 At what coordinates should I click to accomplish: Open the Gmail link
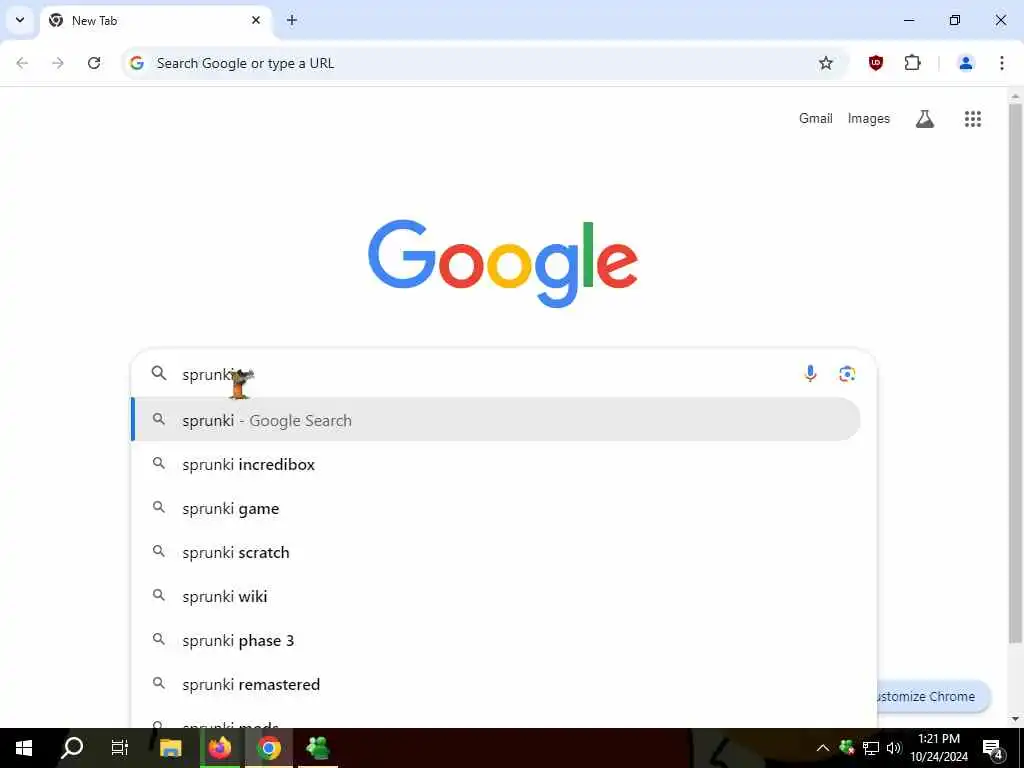(816, 118)
